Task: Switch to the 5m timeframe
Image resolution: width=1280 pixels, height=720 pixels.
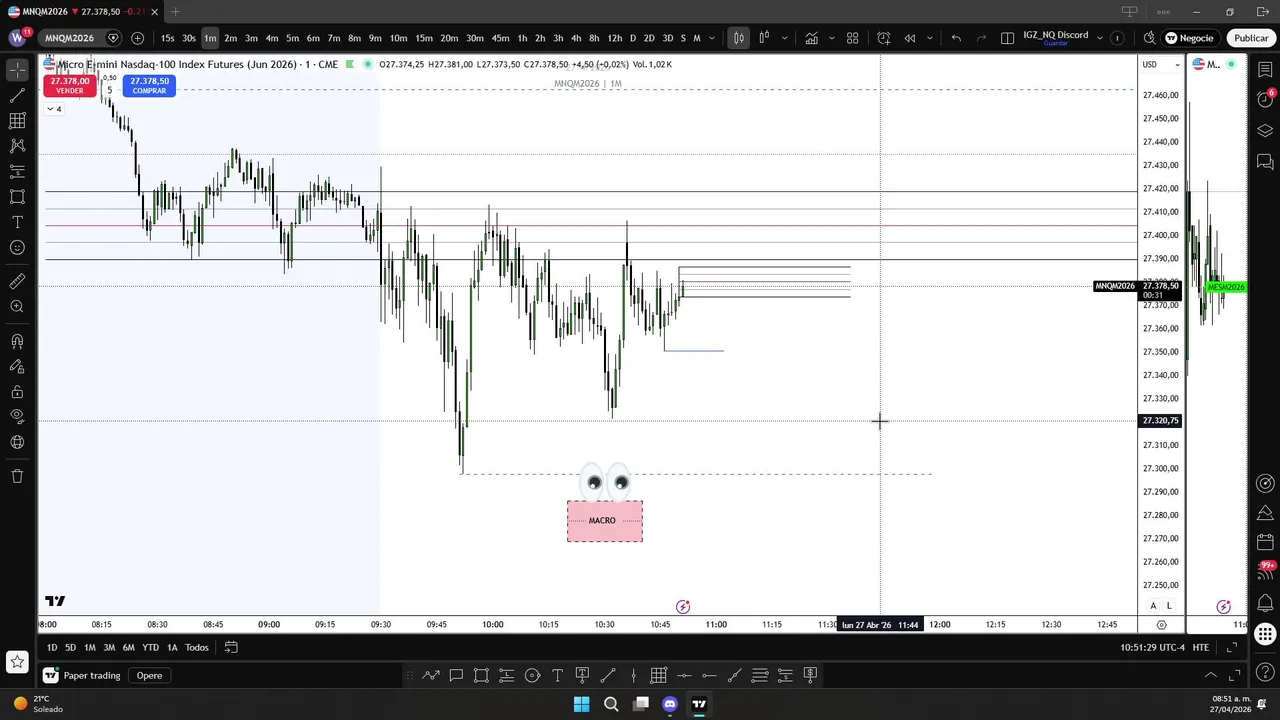Action: [x=292, y=38]
